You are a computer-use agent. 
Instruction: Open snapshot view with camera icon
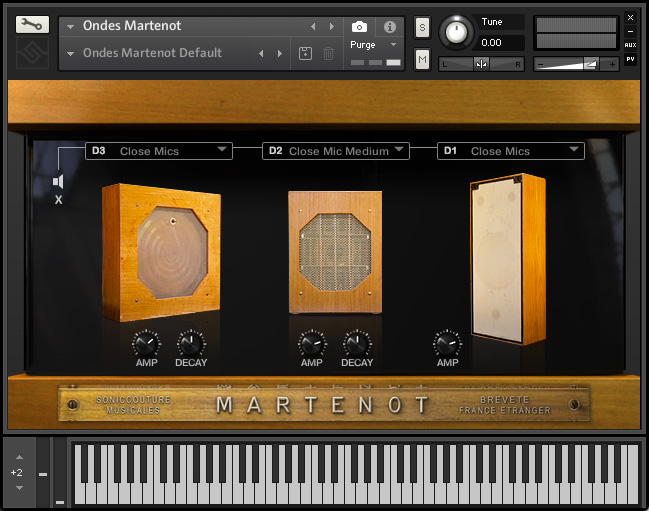tap(359, 27)
